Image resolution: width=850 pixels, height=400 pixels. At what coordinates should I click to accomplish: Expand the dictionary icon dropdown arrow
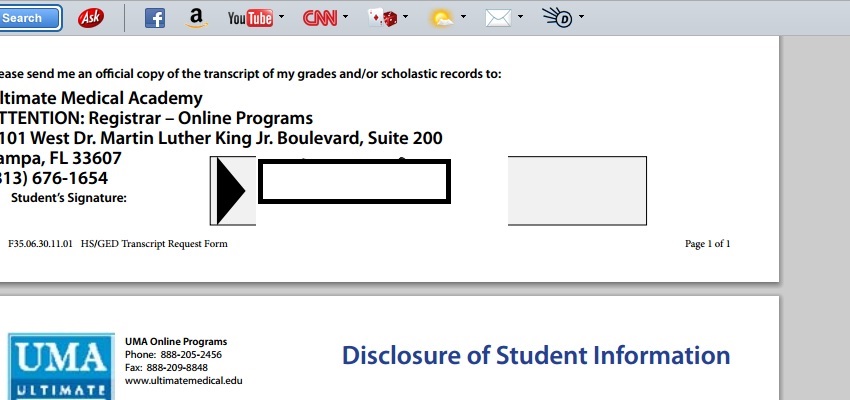(581, 16)
